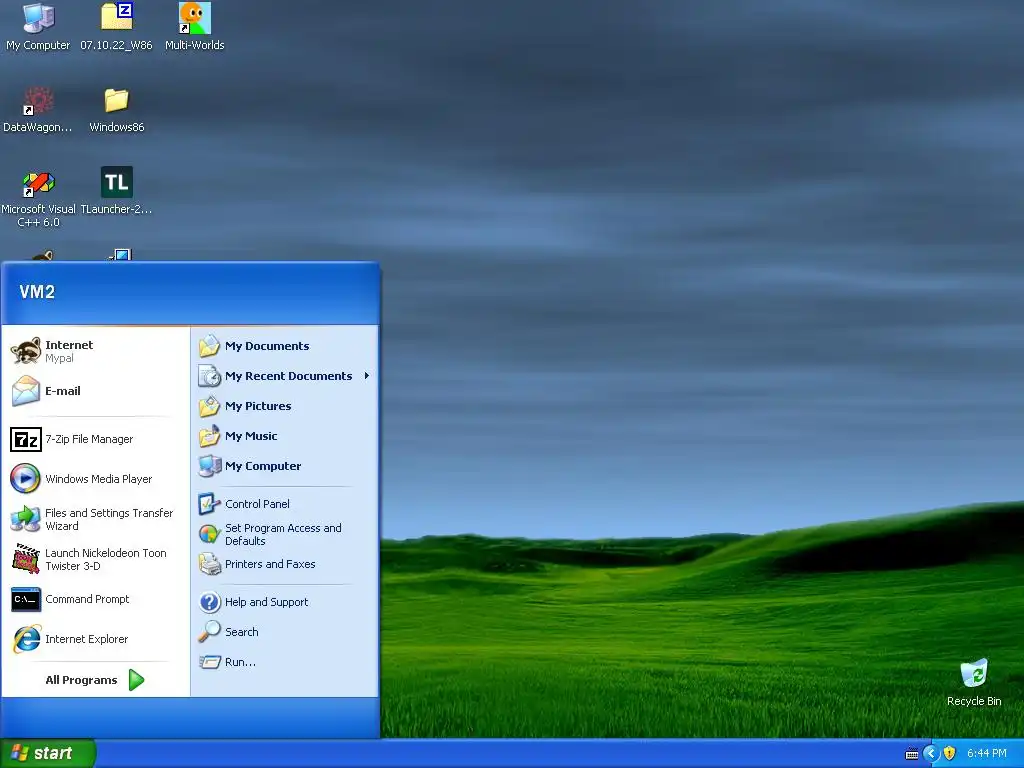Open Set Program Access and Defaults
The image size is (1024, 768).
pyautogui.click(x=285, y=534)
